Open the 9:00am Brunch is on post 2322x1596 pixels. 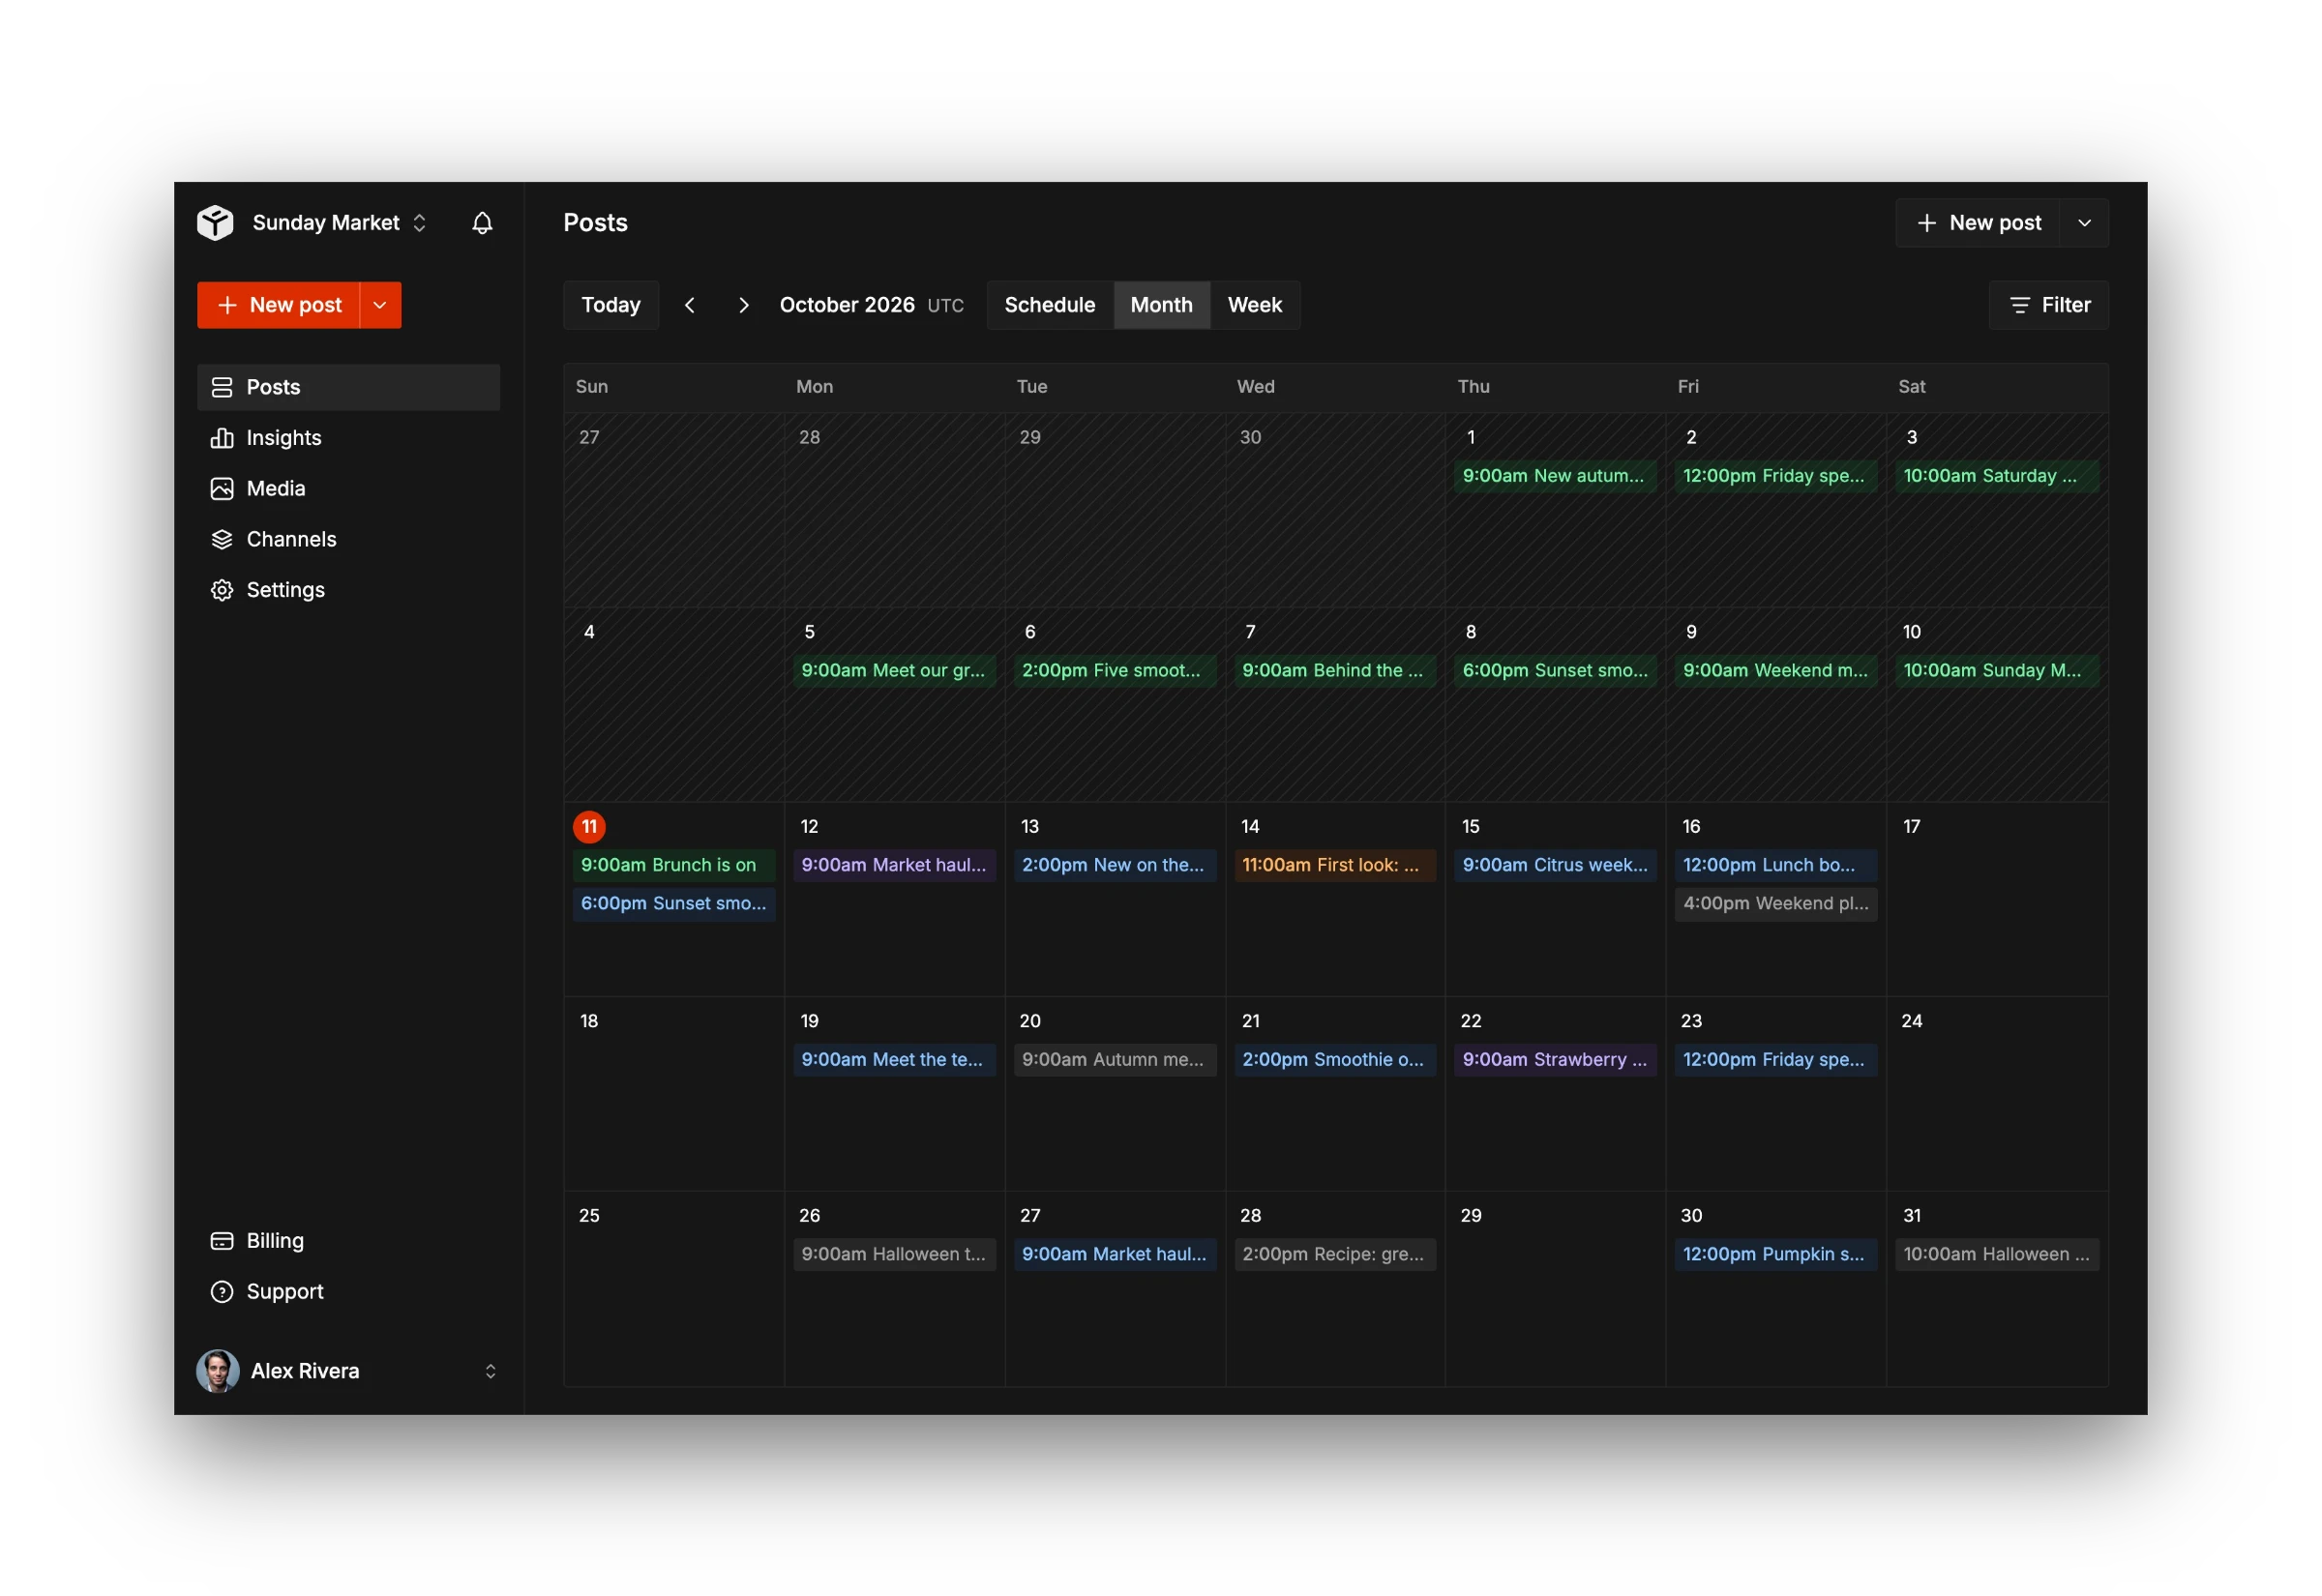coord(674,865)
